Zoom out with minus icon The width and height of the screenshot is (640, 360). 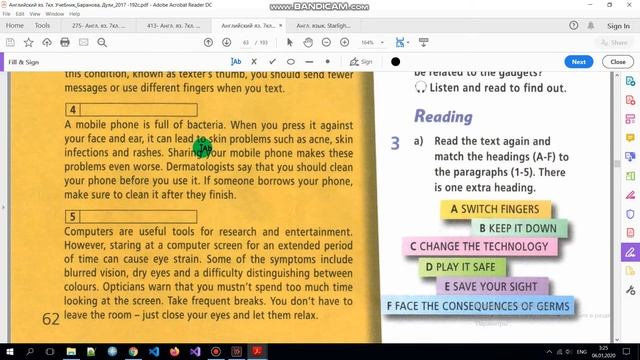click(x=326, y=42)
